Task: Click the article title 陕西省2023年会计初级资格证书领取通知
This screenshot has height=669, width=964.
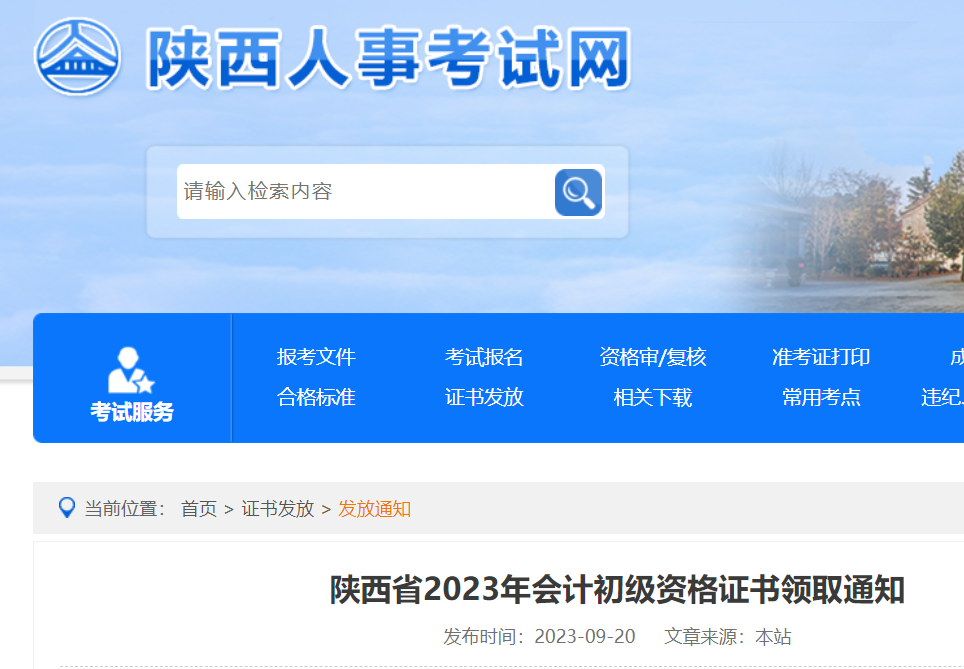Action: click(617, 590)
